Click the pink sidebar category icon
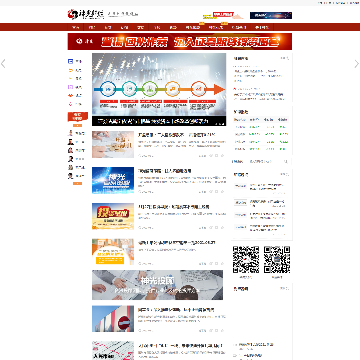The height and width of the screenshot is (360, 360). pos(70,104)
